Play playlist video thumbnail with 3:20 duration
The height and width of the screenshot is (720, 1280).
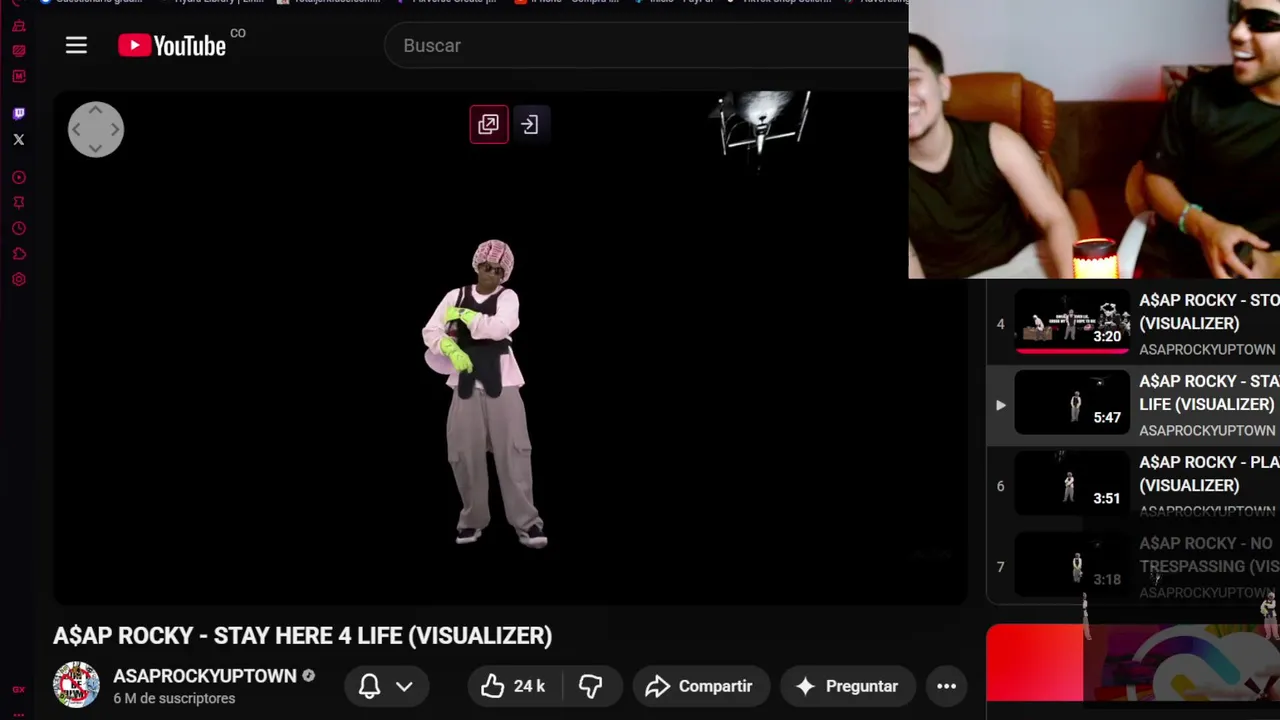tap(1072, 323)
